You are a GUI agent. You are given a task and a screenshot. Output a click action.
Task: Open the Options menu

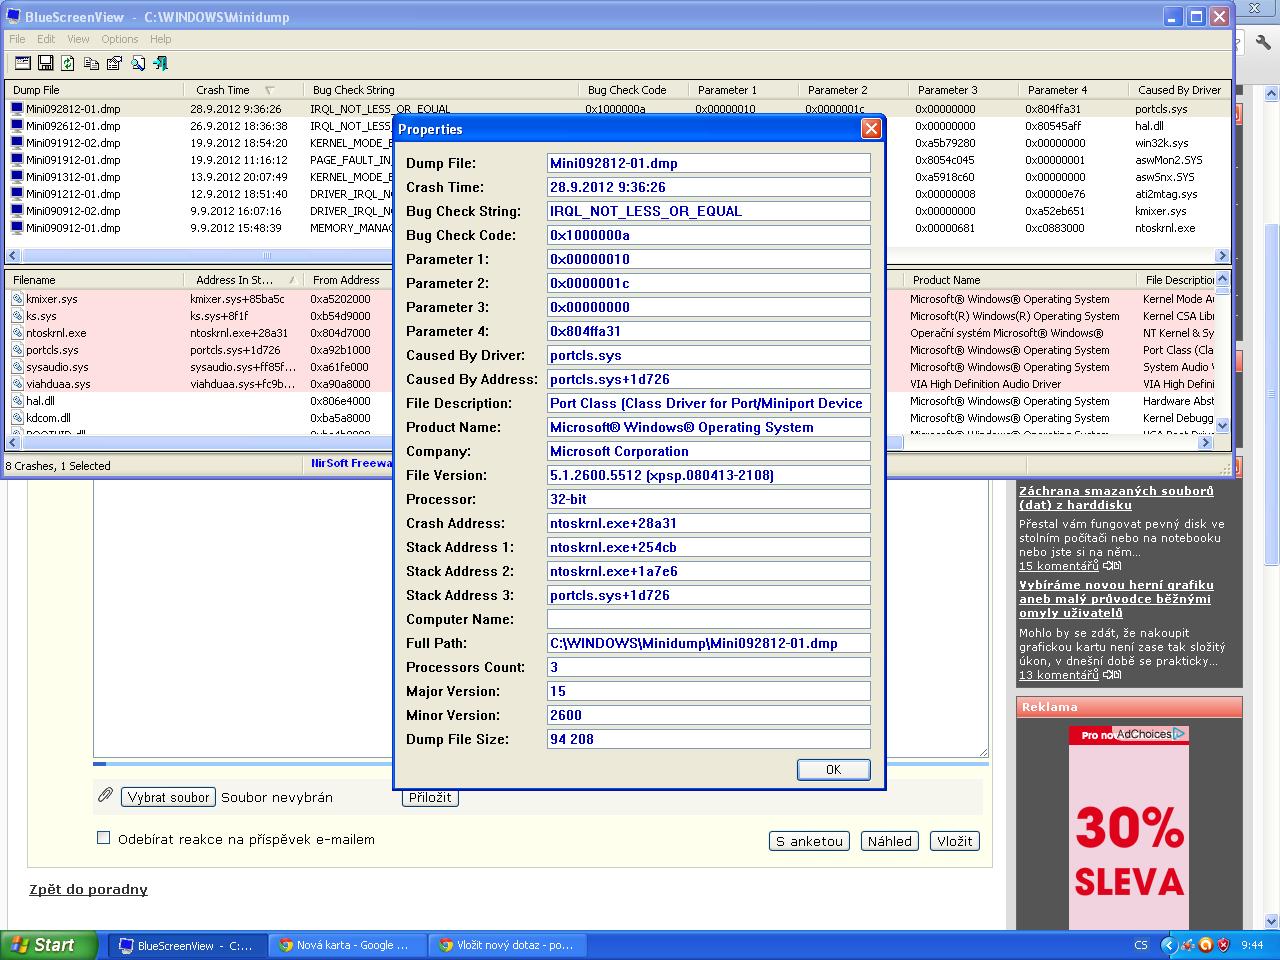click(119, 39)
